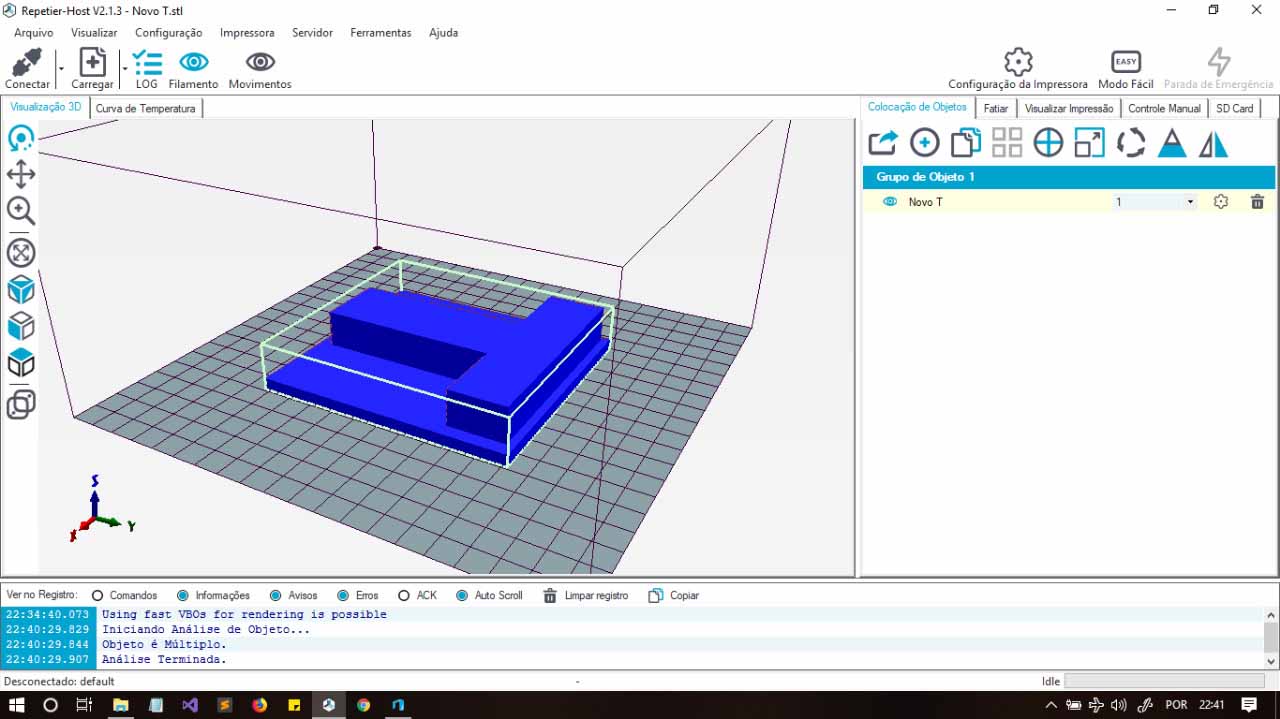Enable the Comandos log filter
This screenshot has height=719, width=1280.
point(98,596)
